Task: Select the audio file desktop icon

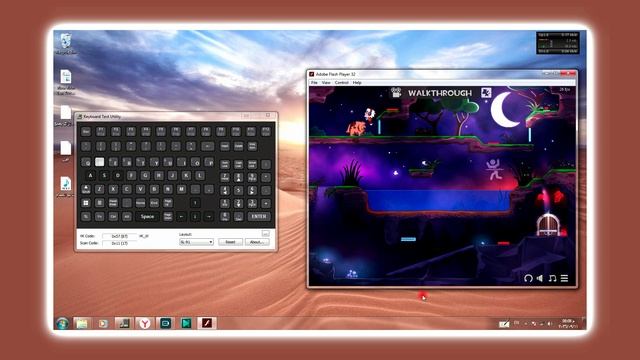Action: click(x=66, y=187)
